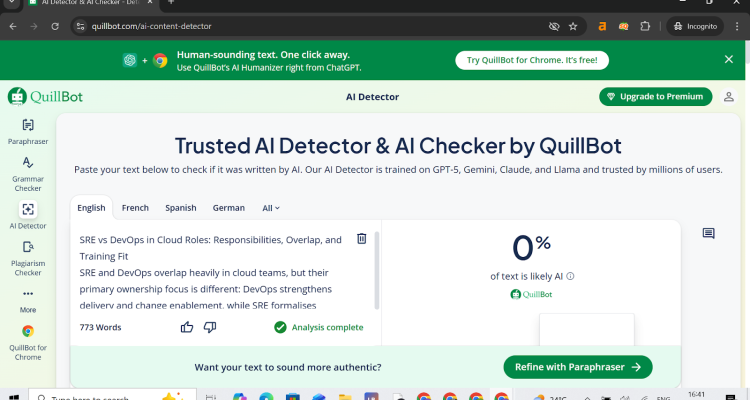Switch to the Spanish language tab
Viewport: 750px width, 400px height.
181,208
